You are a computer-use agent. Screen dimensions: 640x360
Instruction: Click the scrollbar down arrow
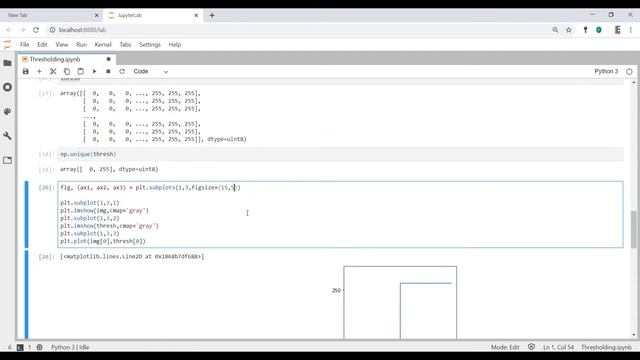coord(633,335)
